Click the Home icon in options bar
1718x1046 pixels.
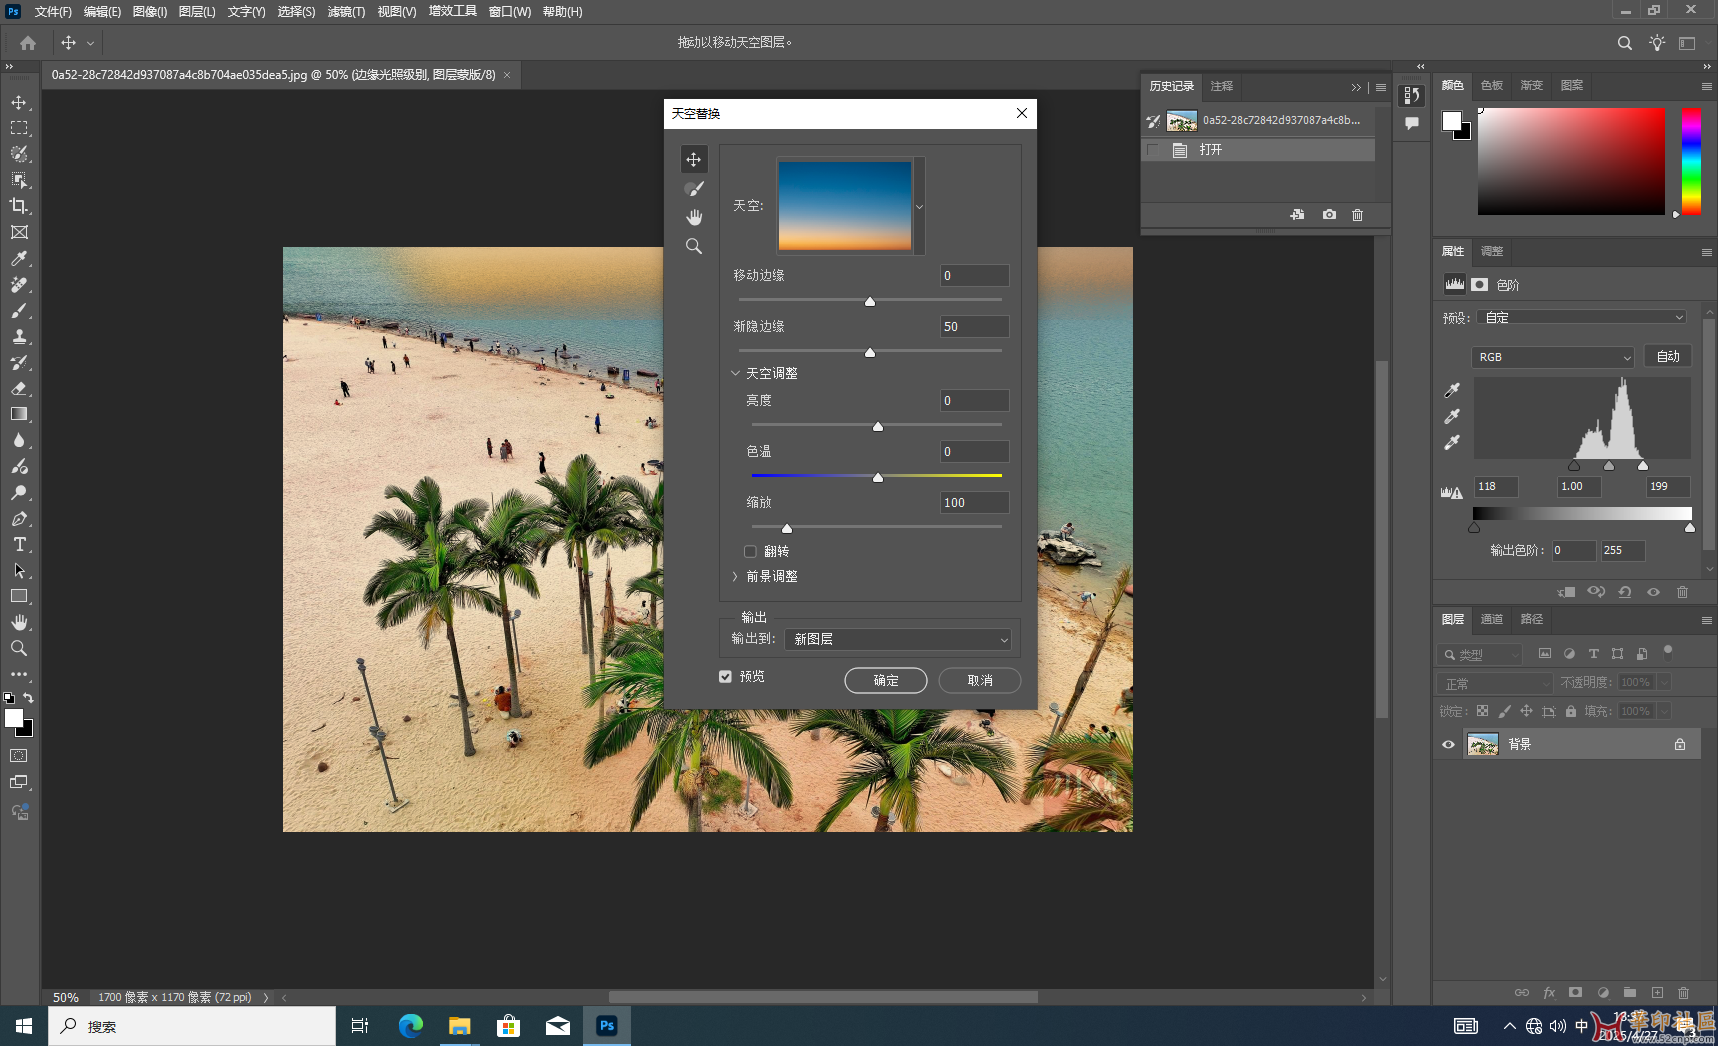point(28,43)
